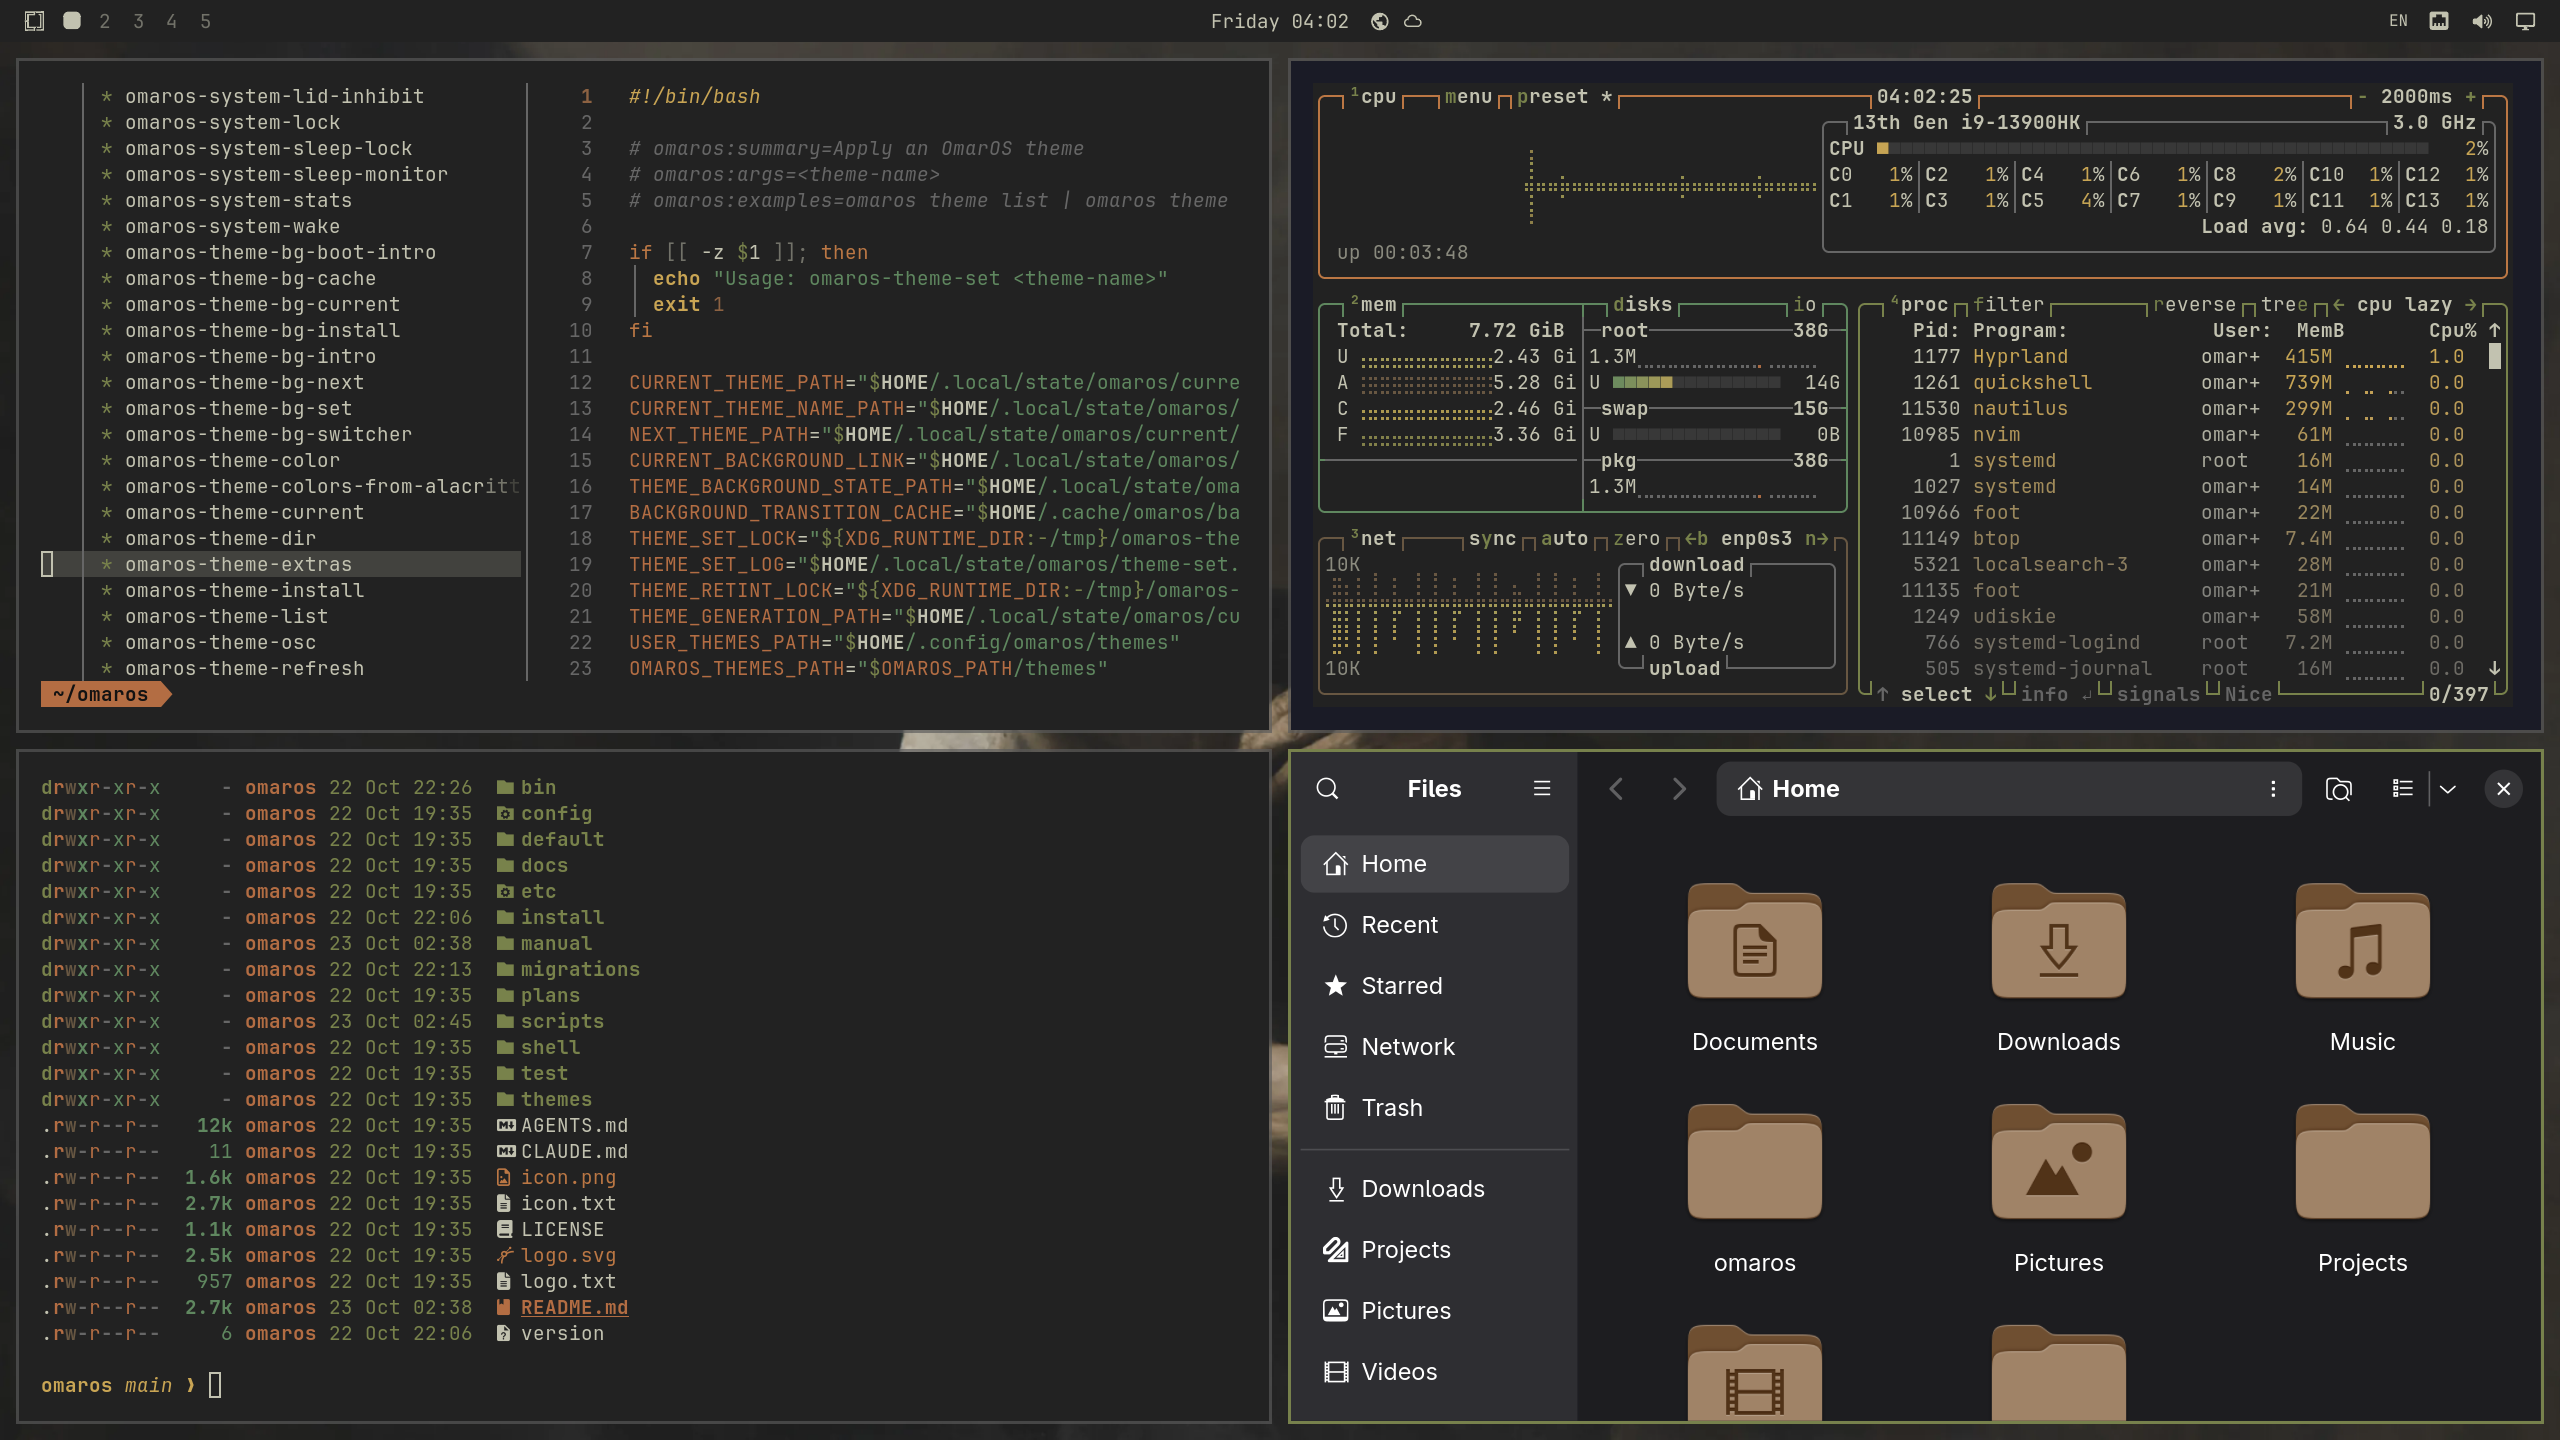Select Starred in the Files sidebar
Viewport: 2560px width, 1440px height.
click(1435, 986)
